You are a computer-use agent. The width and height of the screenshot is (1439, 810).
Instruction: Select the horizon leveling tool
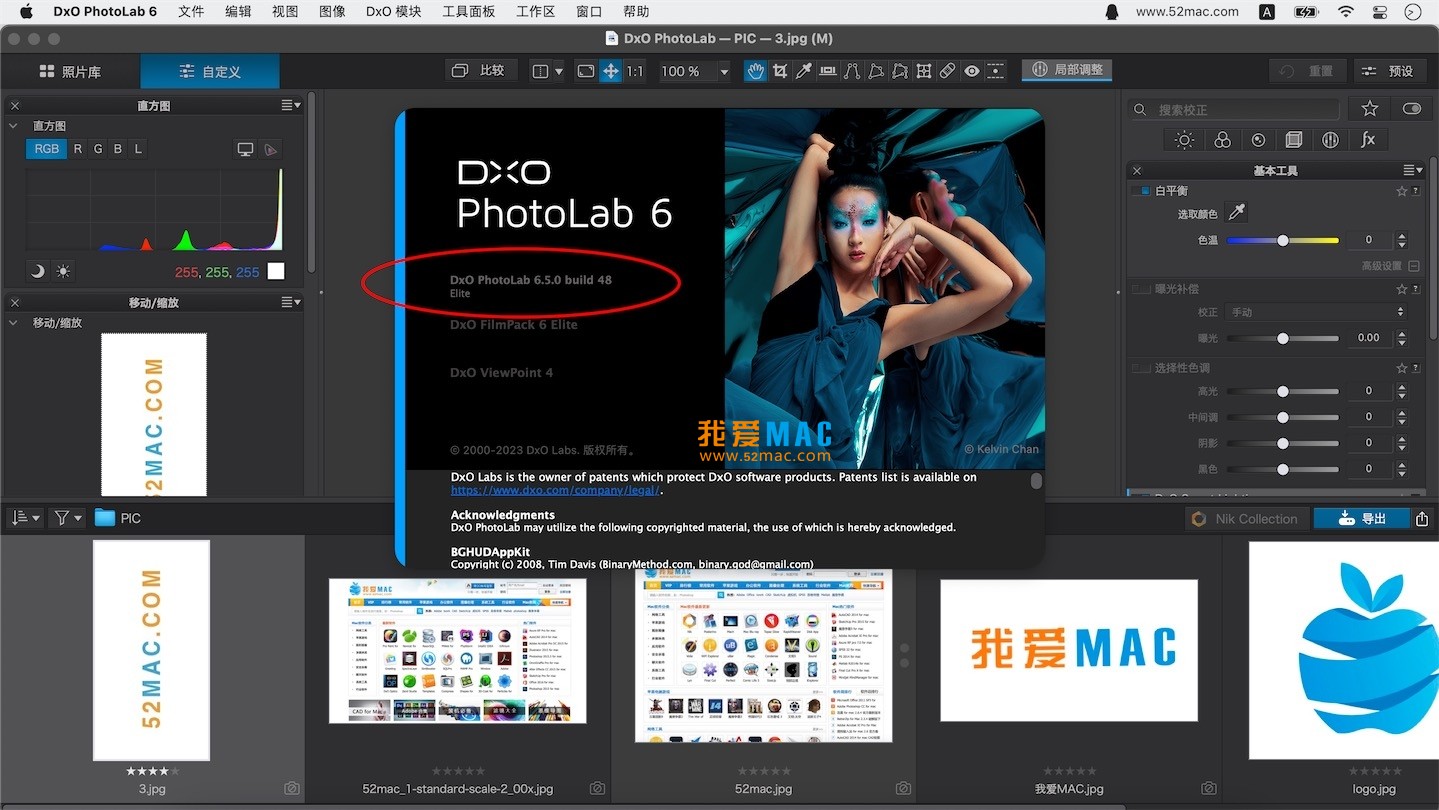(828, 71)
